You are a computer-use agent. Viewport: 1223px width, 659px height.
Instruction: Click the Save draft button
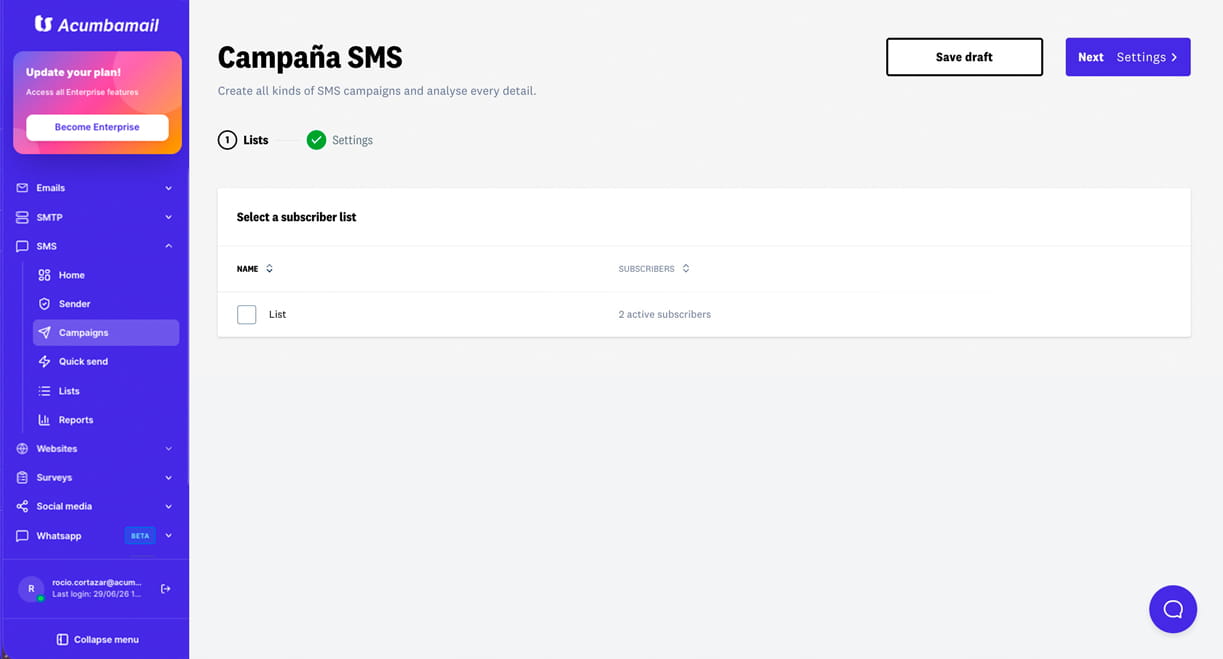[964, 57]
